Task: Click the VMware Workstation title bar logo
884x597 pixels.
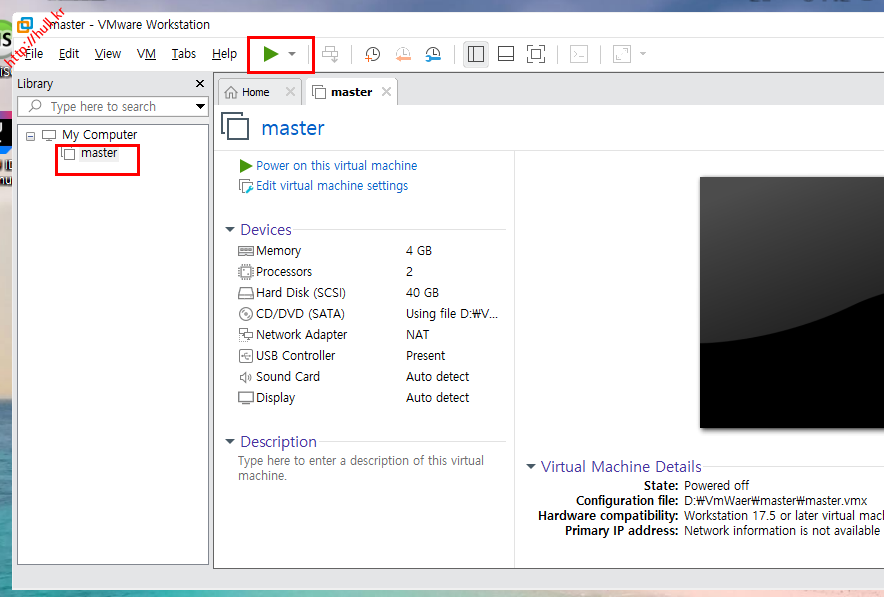Action: click(25, 25)
